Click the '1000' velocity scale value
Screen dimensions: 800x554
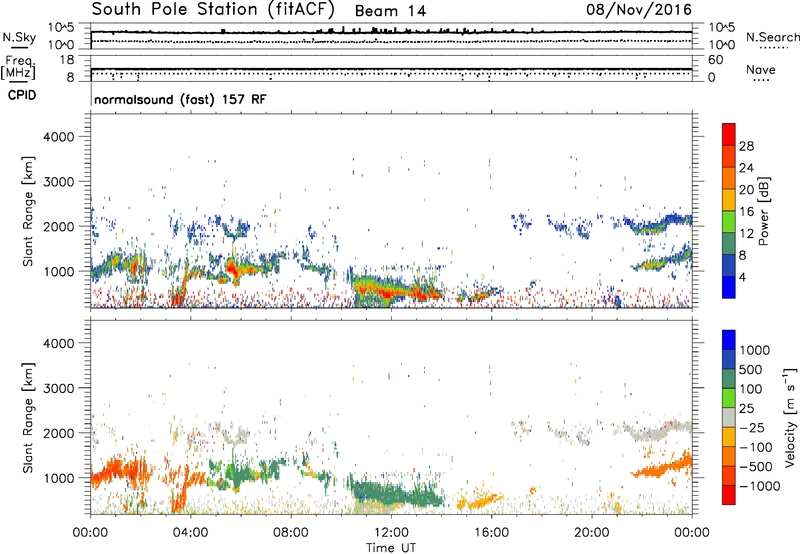[x=755, y=350]
